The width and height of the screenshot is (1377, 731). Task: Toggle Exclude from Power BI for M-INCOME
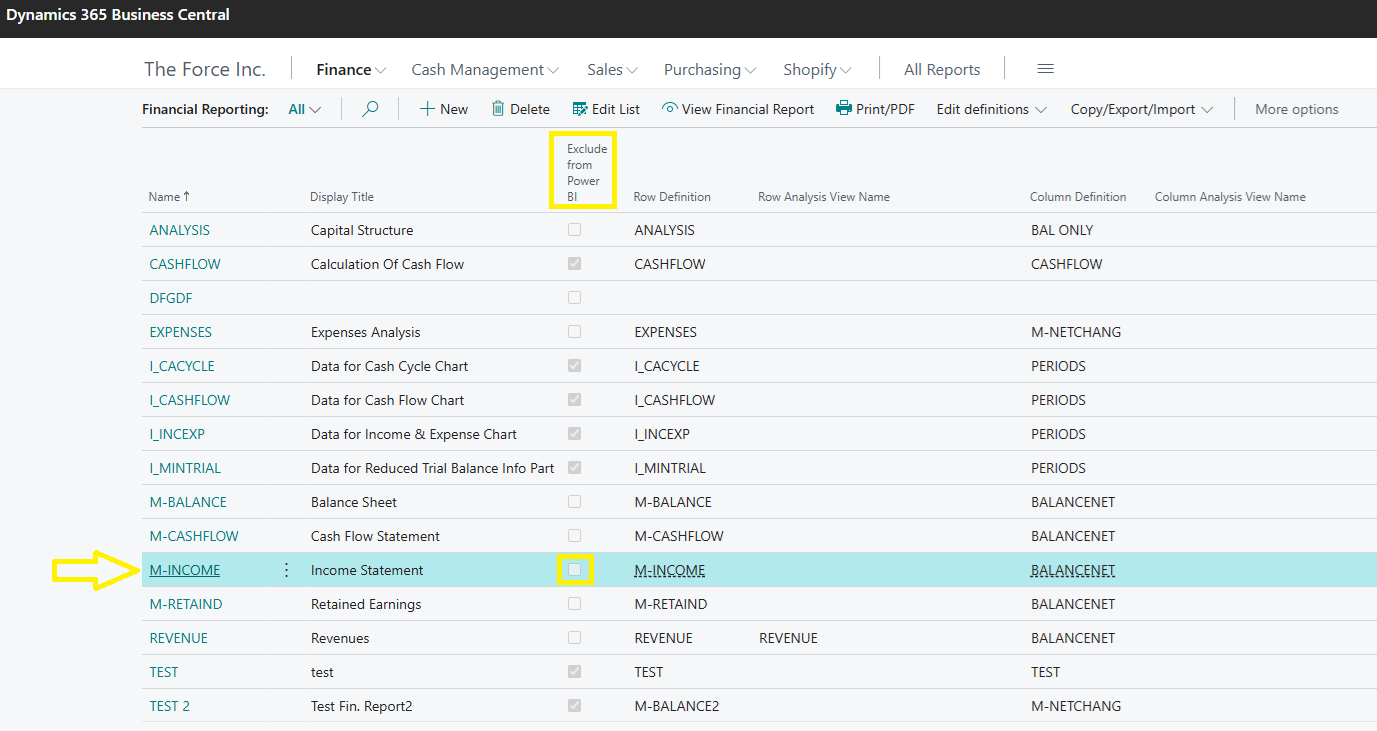pos(574,570)
